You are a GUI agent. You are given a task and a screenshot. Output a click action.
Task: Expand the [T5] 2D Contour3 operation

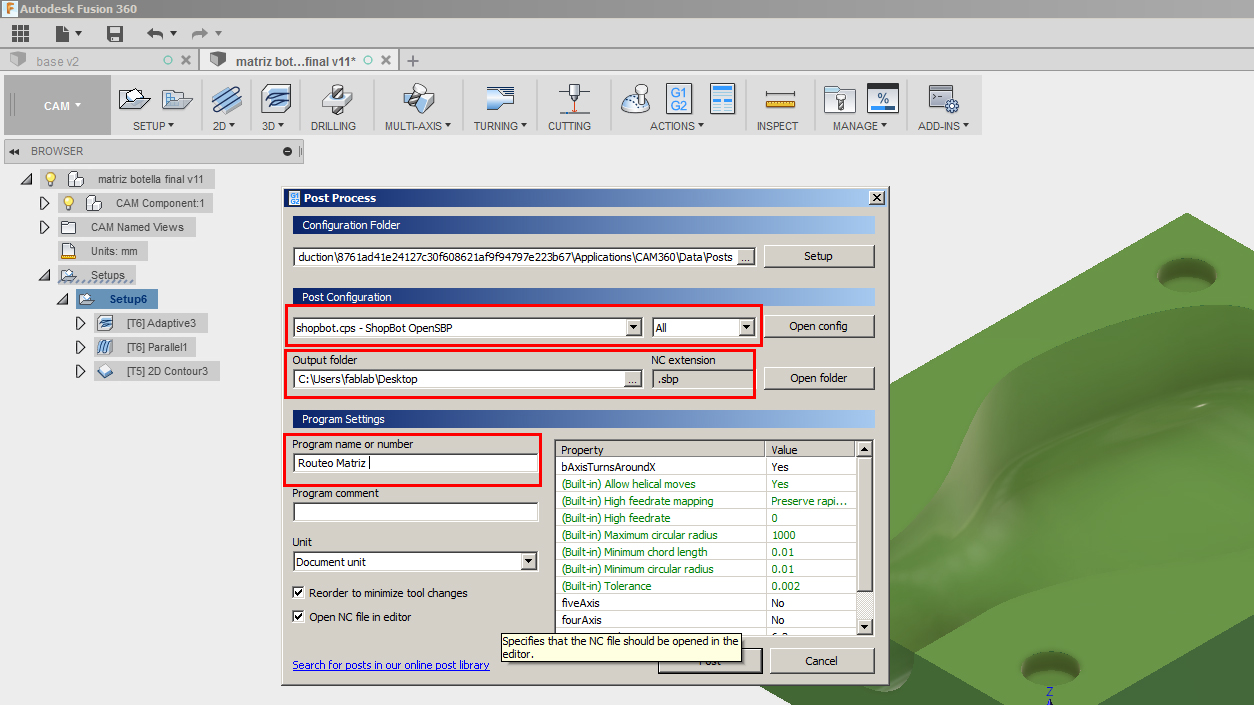coord(81,371)
